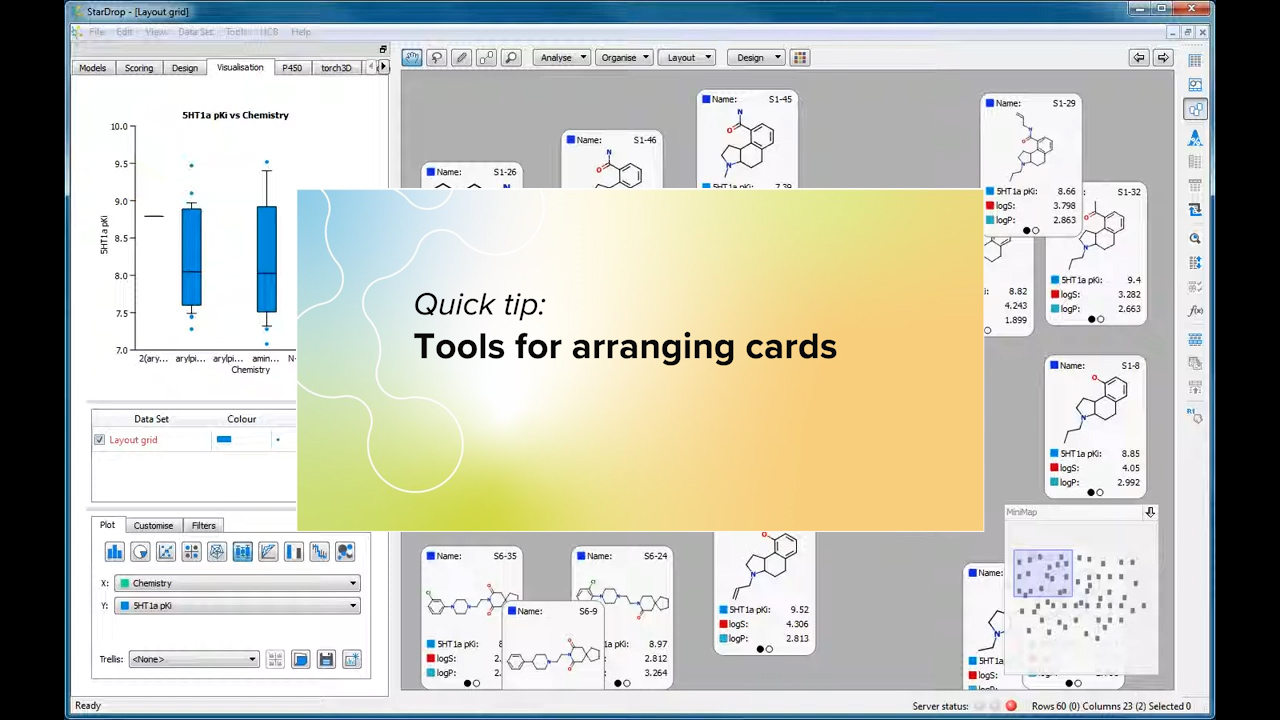Image resolution: width=1280 pixels, height=720 pixels.
Task: Select the four-quadrant dot plot icon
Action: (x=191, y=552)
